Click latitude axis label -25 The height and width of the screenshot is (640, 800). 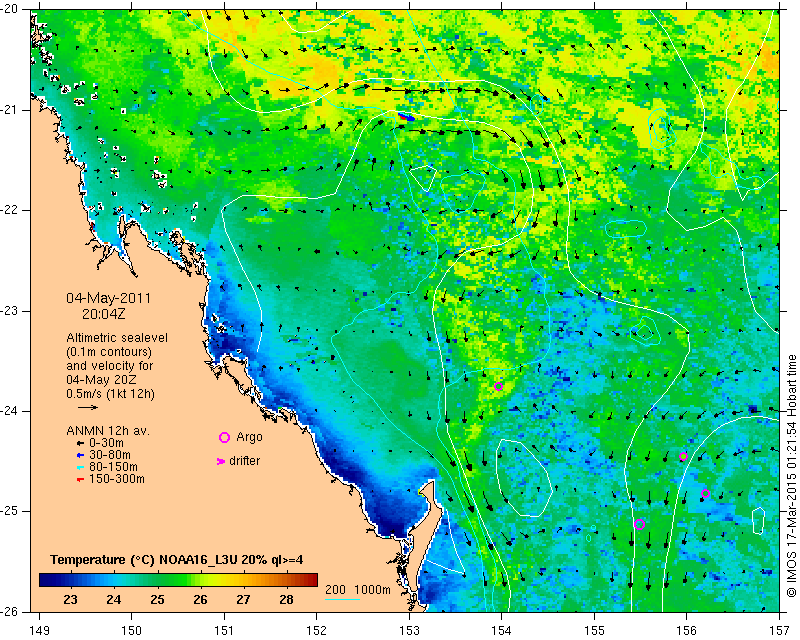10,511
